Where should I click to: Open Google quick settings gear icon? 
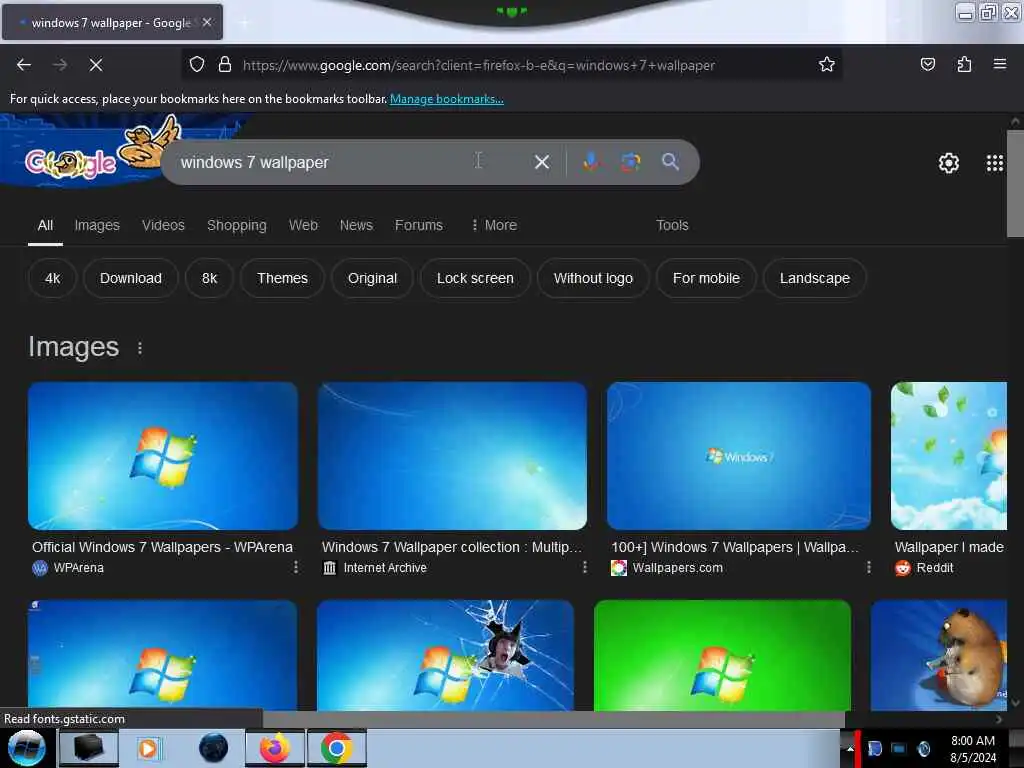point(948,163)
